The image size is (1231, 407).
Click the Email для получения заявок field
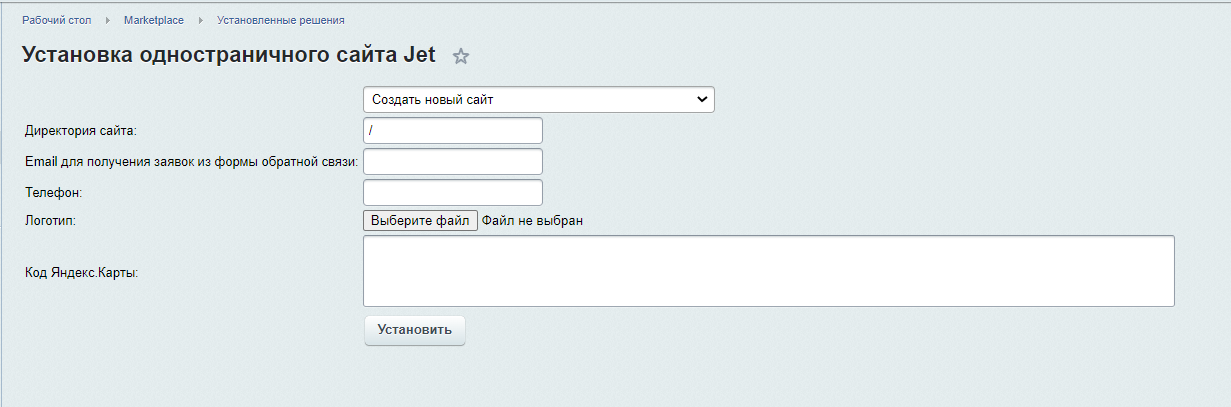[452, 161]
